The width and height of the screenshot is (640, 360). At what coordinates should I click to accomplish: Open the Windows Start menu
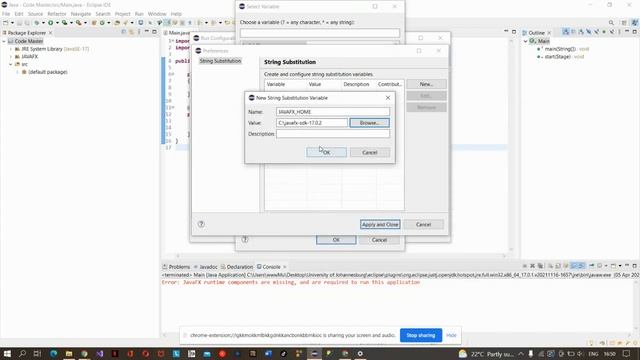click(7, 353)
